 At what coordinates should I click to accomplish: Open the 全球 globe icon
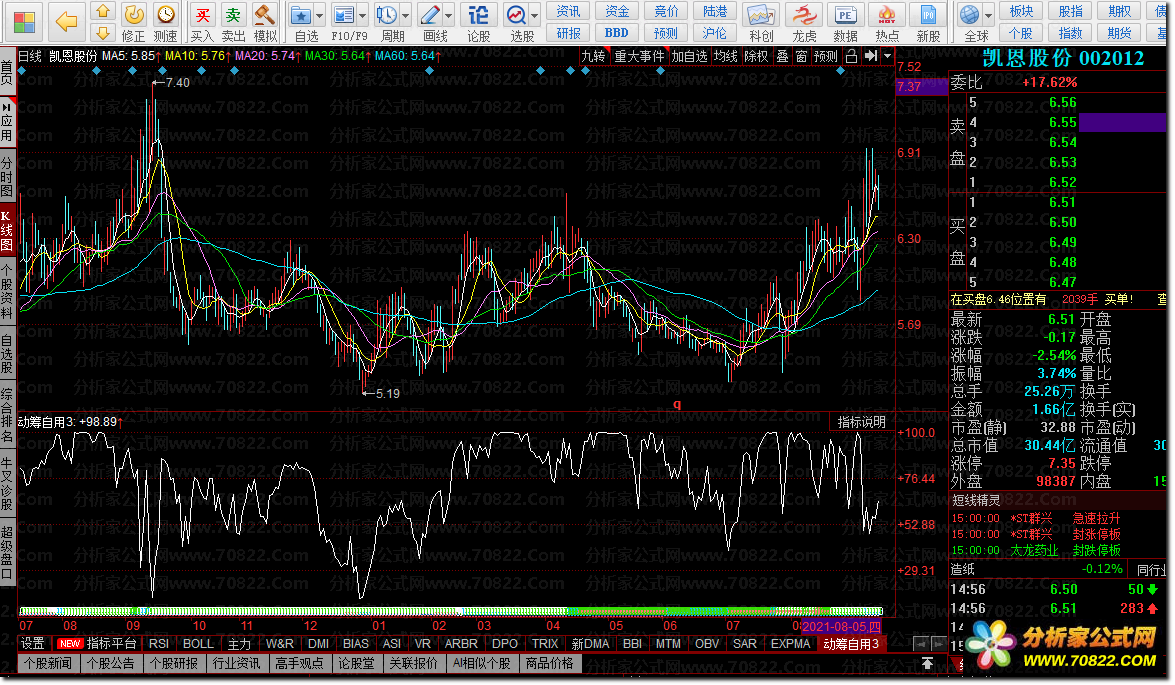point(970,15)
